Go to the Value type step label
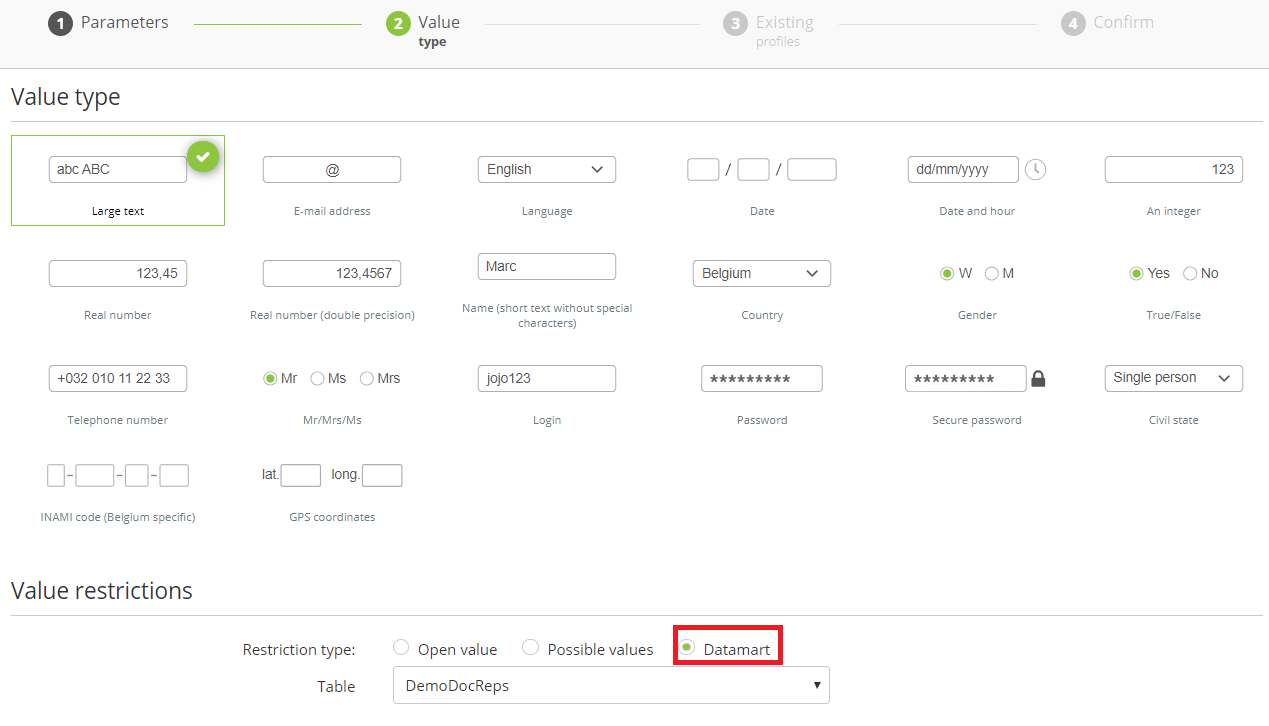The width and height of the screenshot is (1269, 726). [438, 23]
